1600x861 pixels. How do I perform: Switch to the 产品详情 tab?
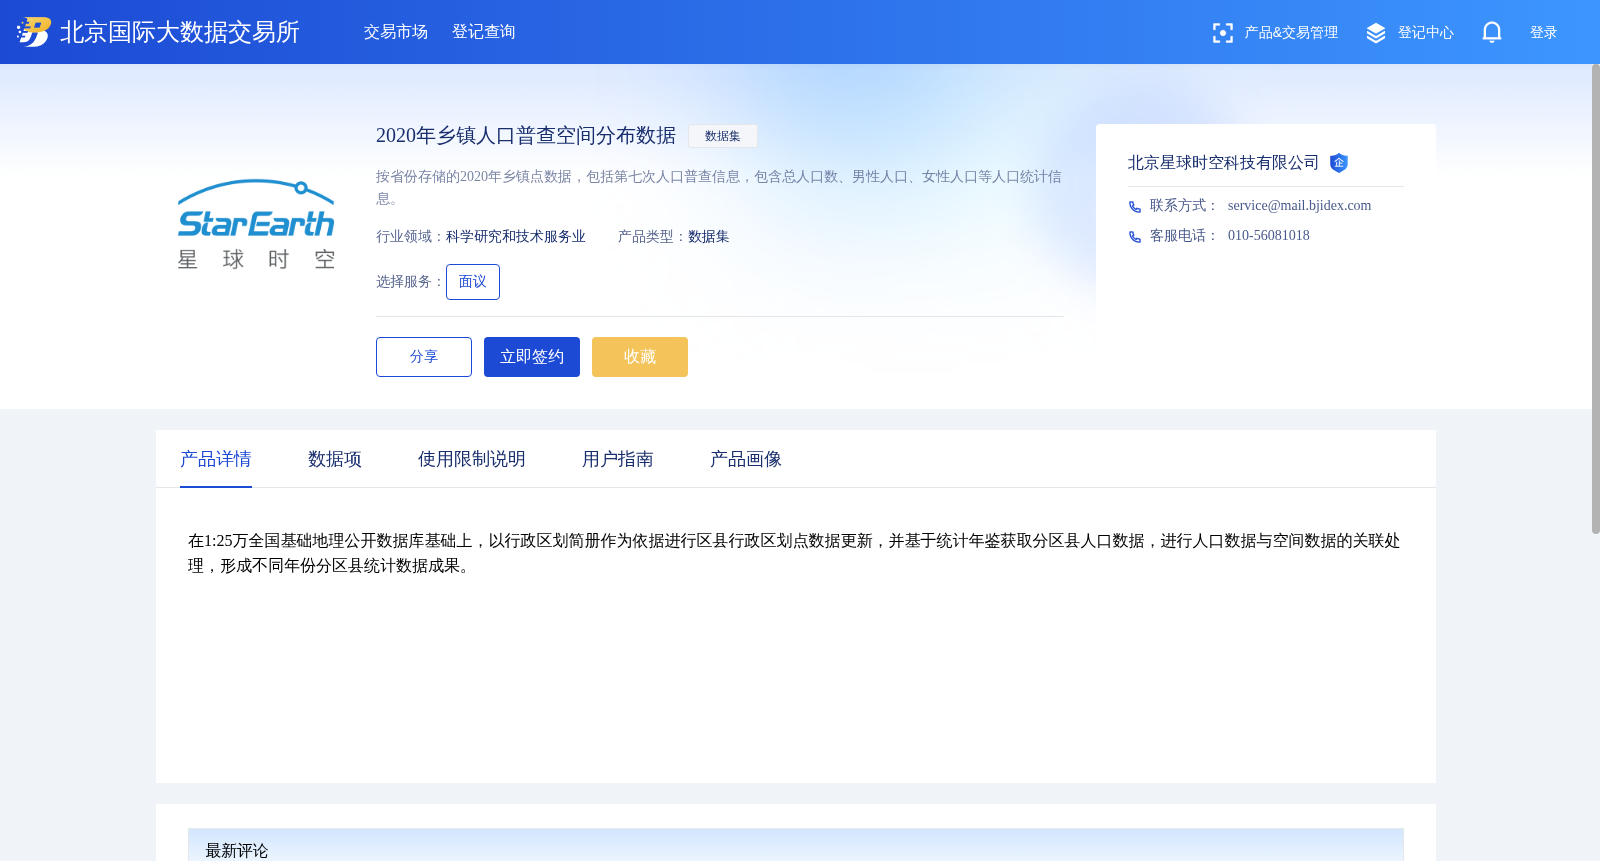(216, 459)
